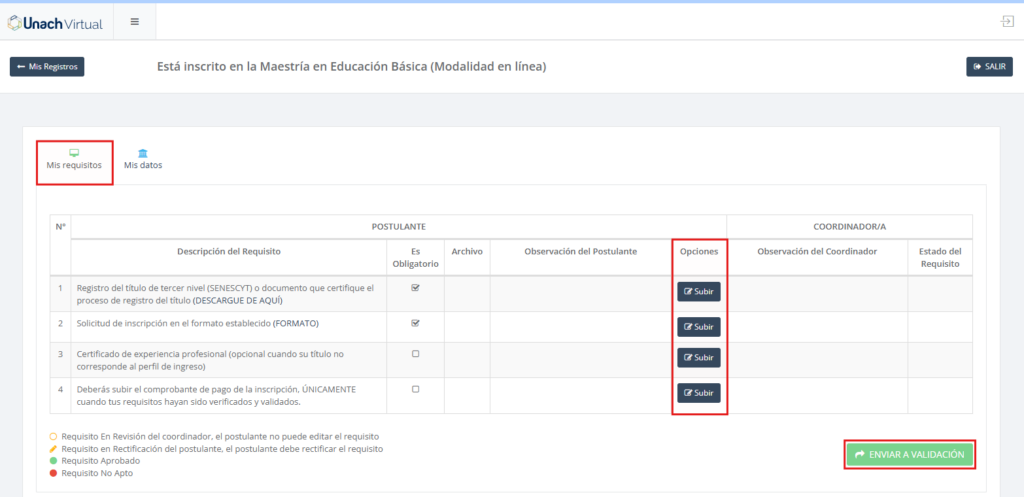Image resolution: width=1024 pixels, height=497 pixels.
Task: Click Subir for comprobante de pago
Action: (698, 393)
